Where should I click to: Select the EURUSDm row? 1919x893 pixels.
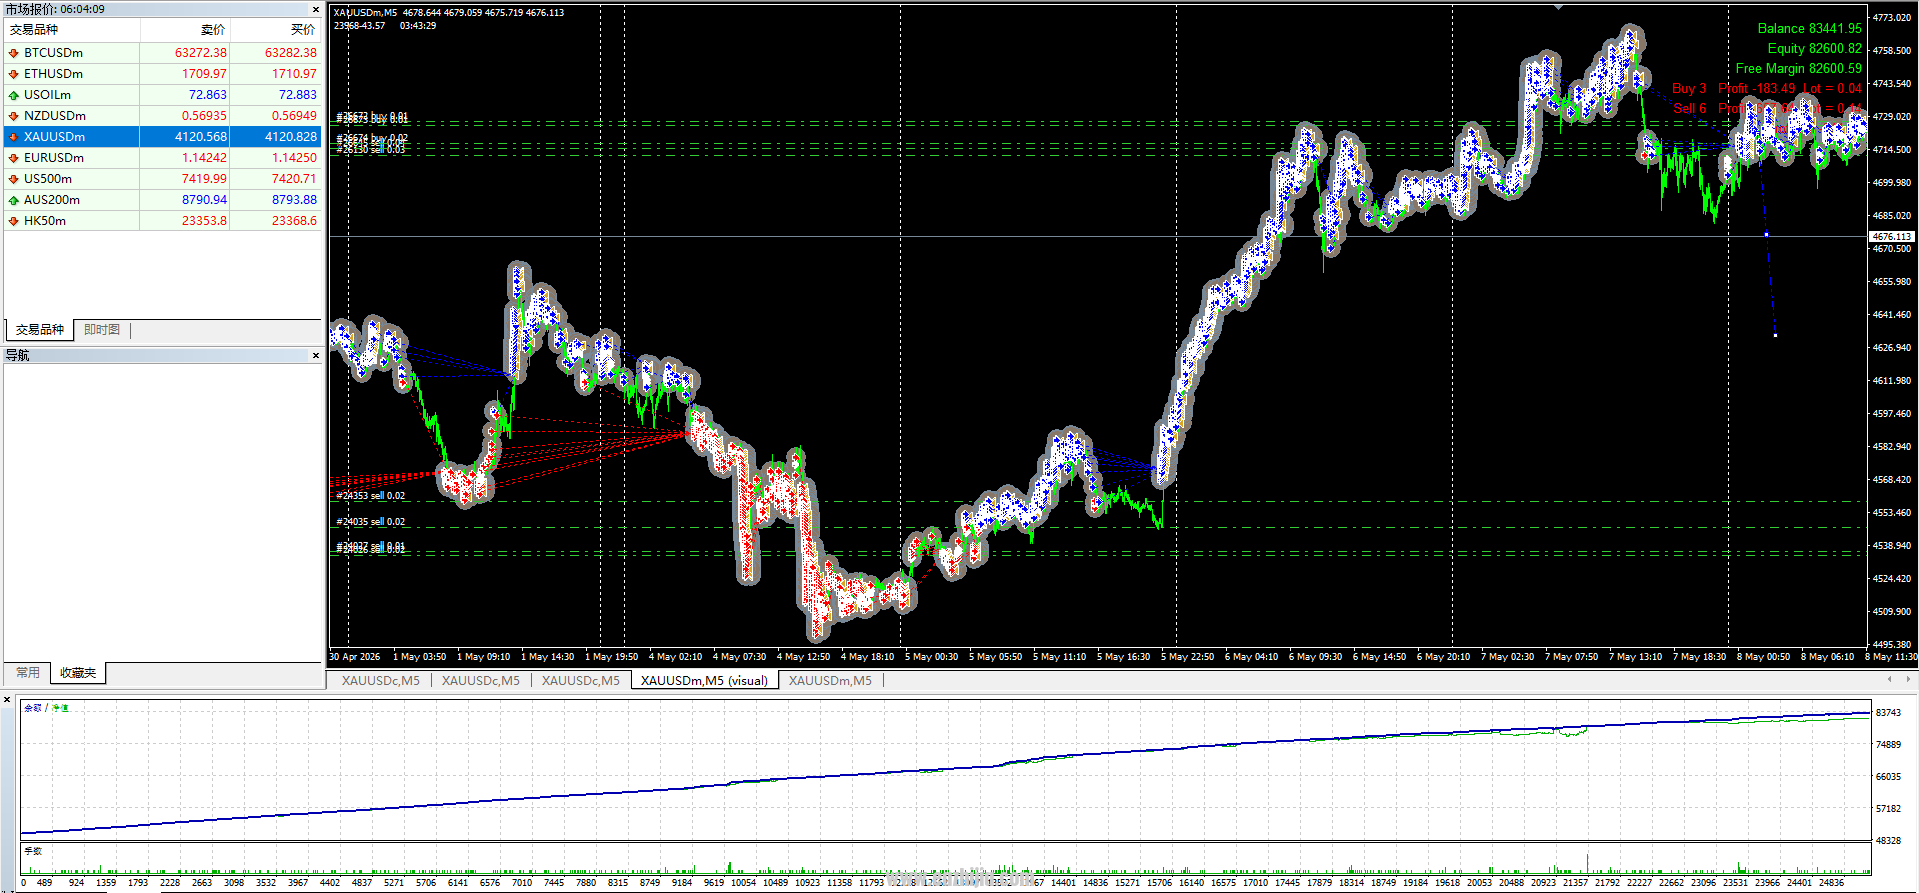[163, 158]
